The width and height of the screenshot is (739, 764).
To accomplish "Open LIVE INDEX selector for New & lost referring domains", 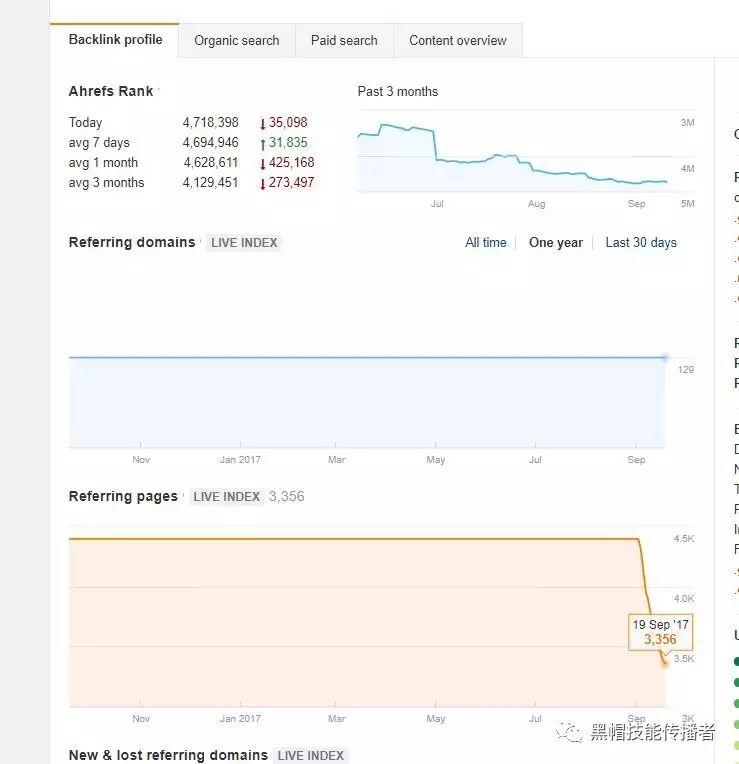I will [x=311, y=755].
